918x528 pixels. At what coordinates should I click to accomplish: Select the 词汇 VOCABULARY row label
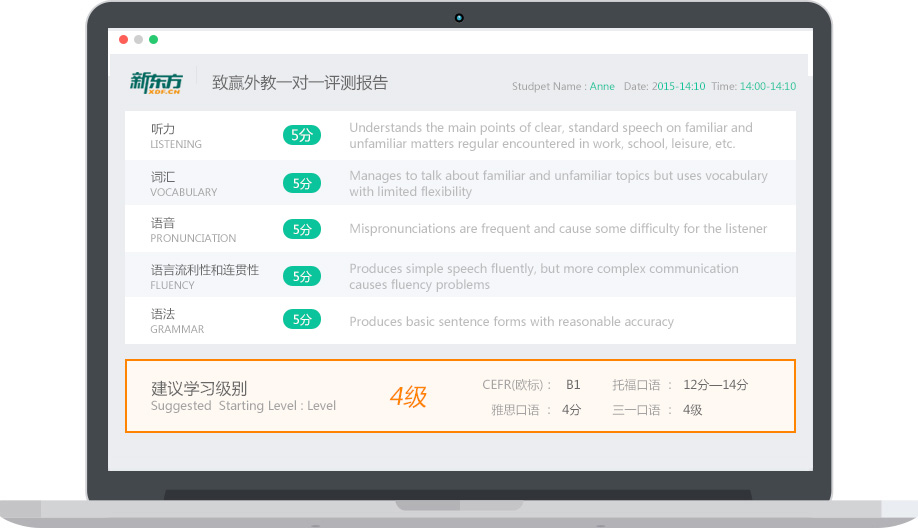click(183, 183)
